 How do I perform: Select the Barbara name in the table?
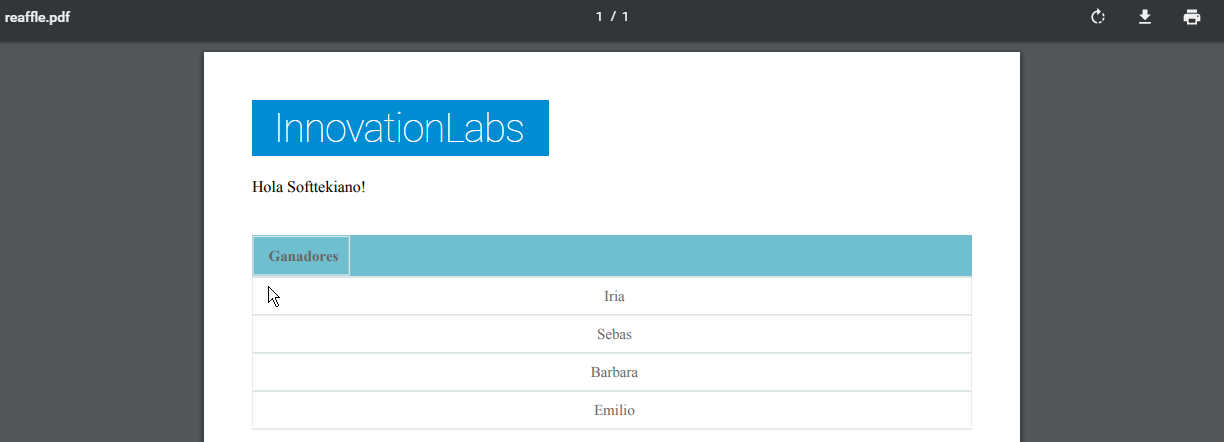[614, 373]
